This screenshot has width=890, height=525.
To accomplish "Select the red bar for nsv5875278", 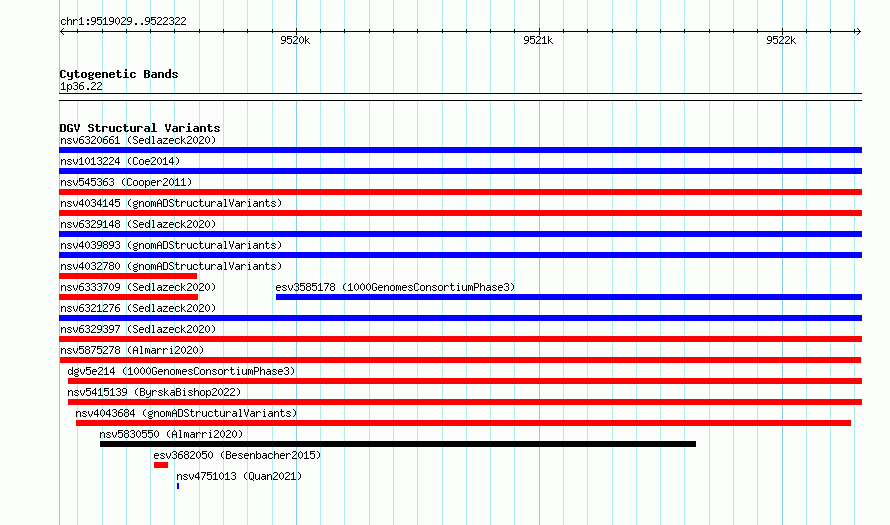I will (460, 360).
